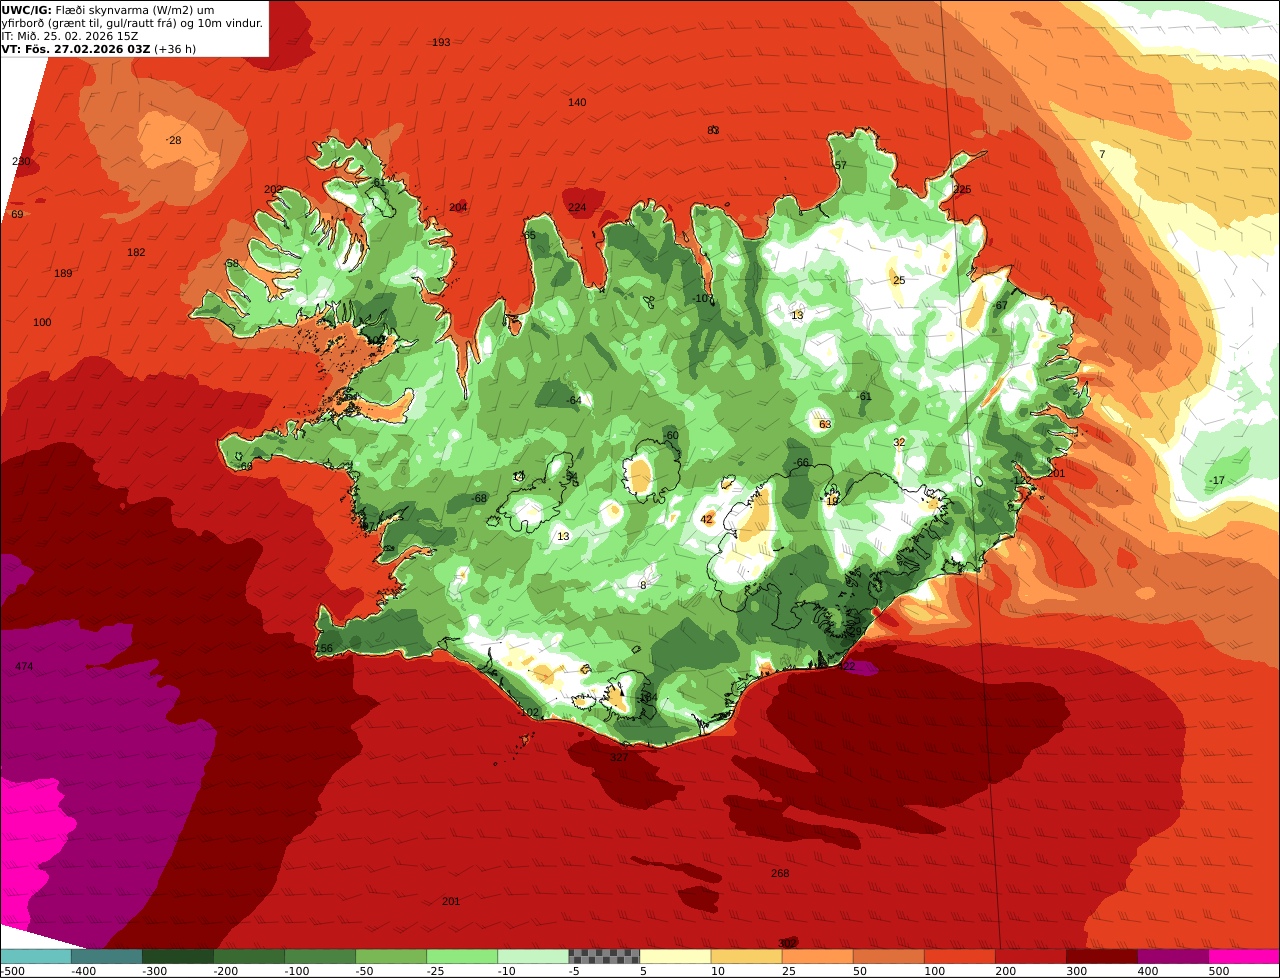Click the legend swatch between 100 and 200
This screenshot has height=978, width=1280.
(959, 956)
